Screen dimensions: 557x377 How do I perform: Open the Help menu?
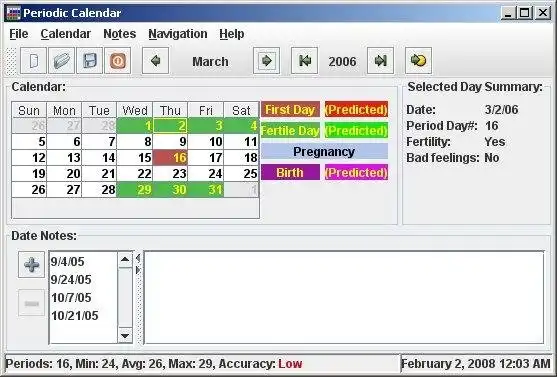coord(232,34)
